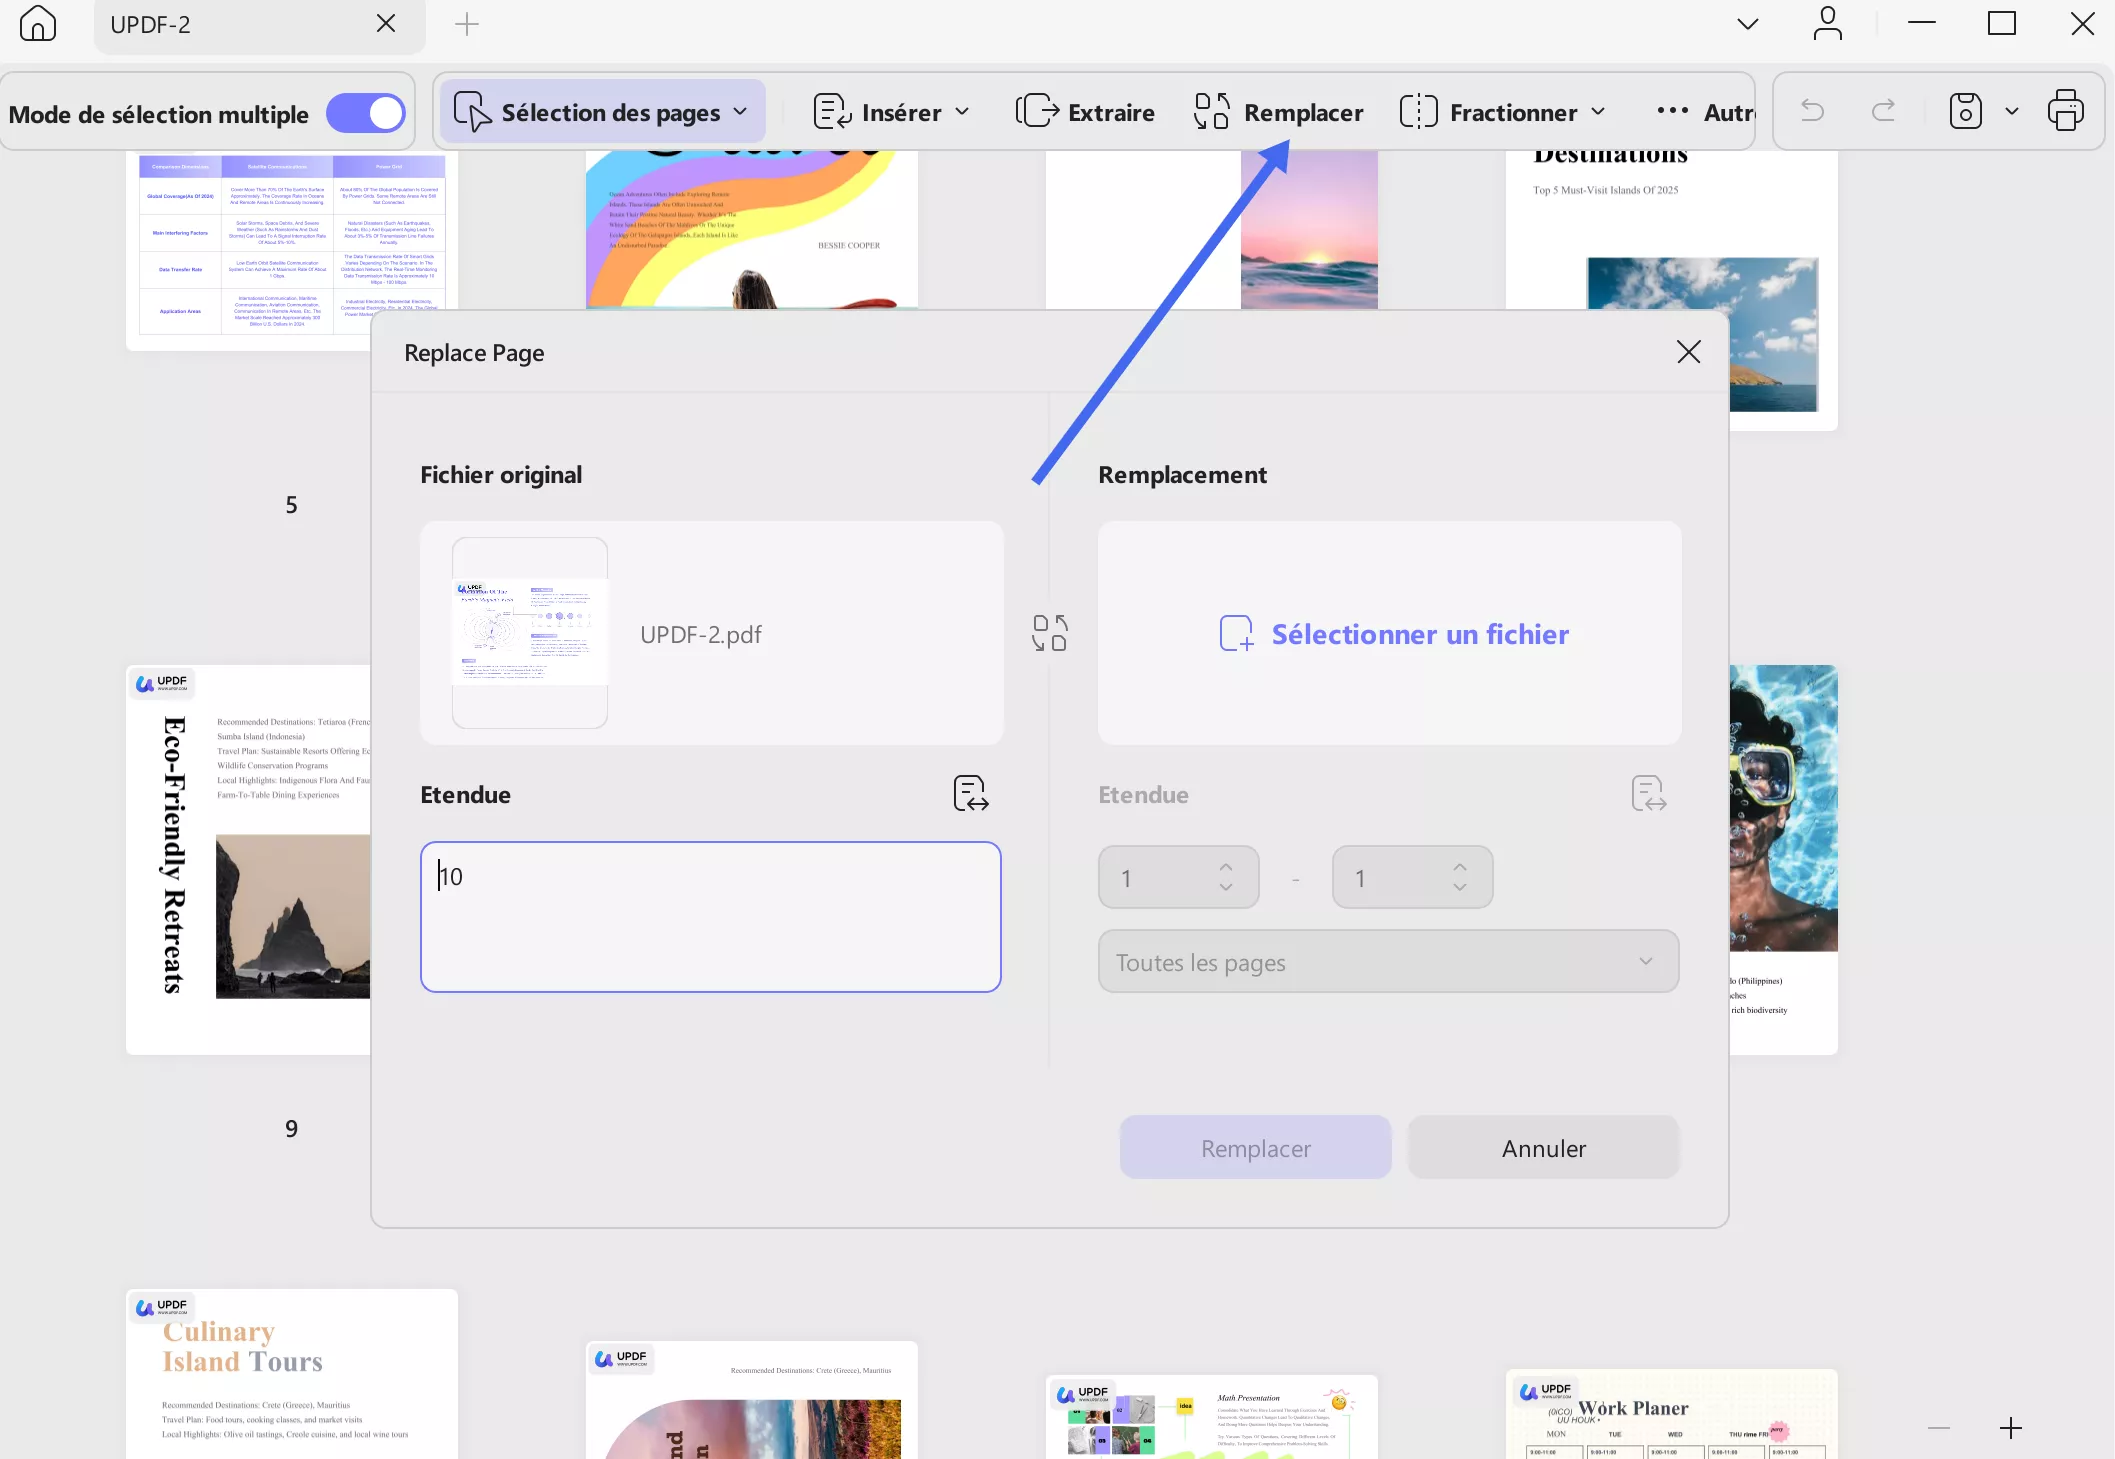Click the user account icon
Screen dimensions: 2115x1459
[1827, 23]
